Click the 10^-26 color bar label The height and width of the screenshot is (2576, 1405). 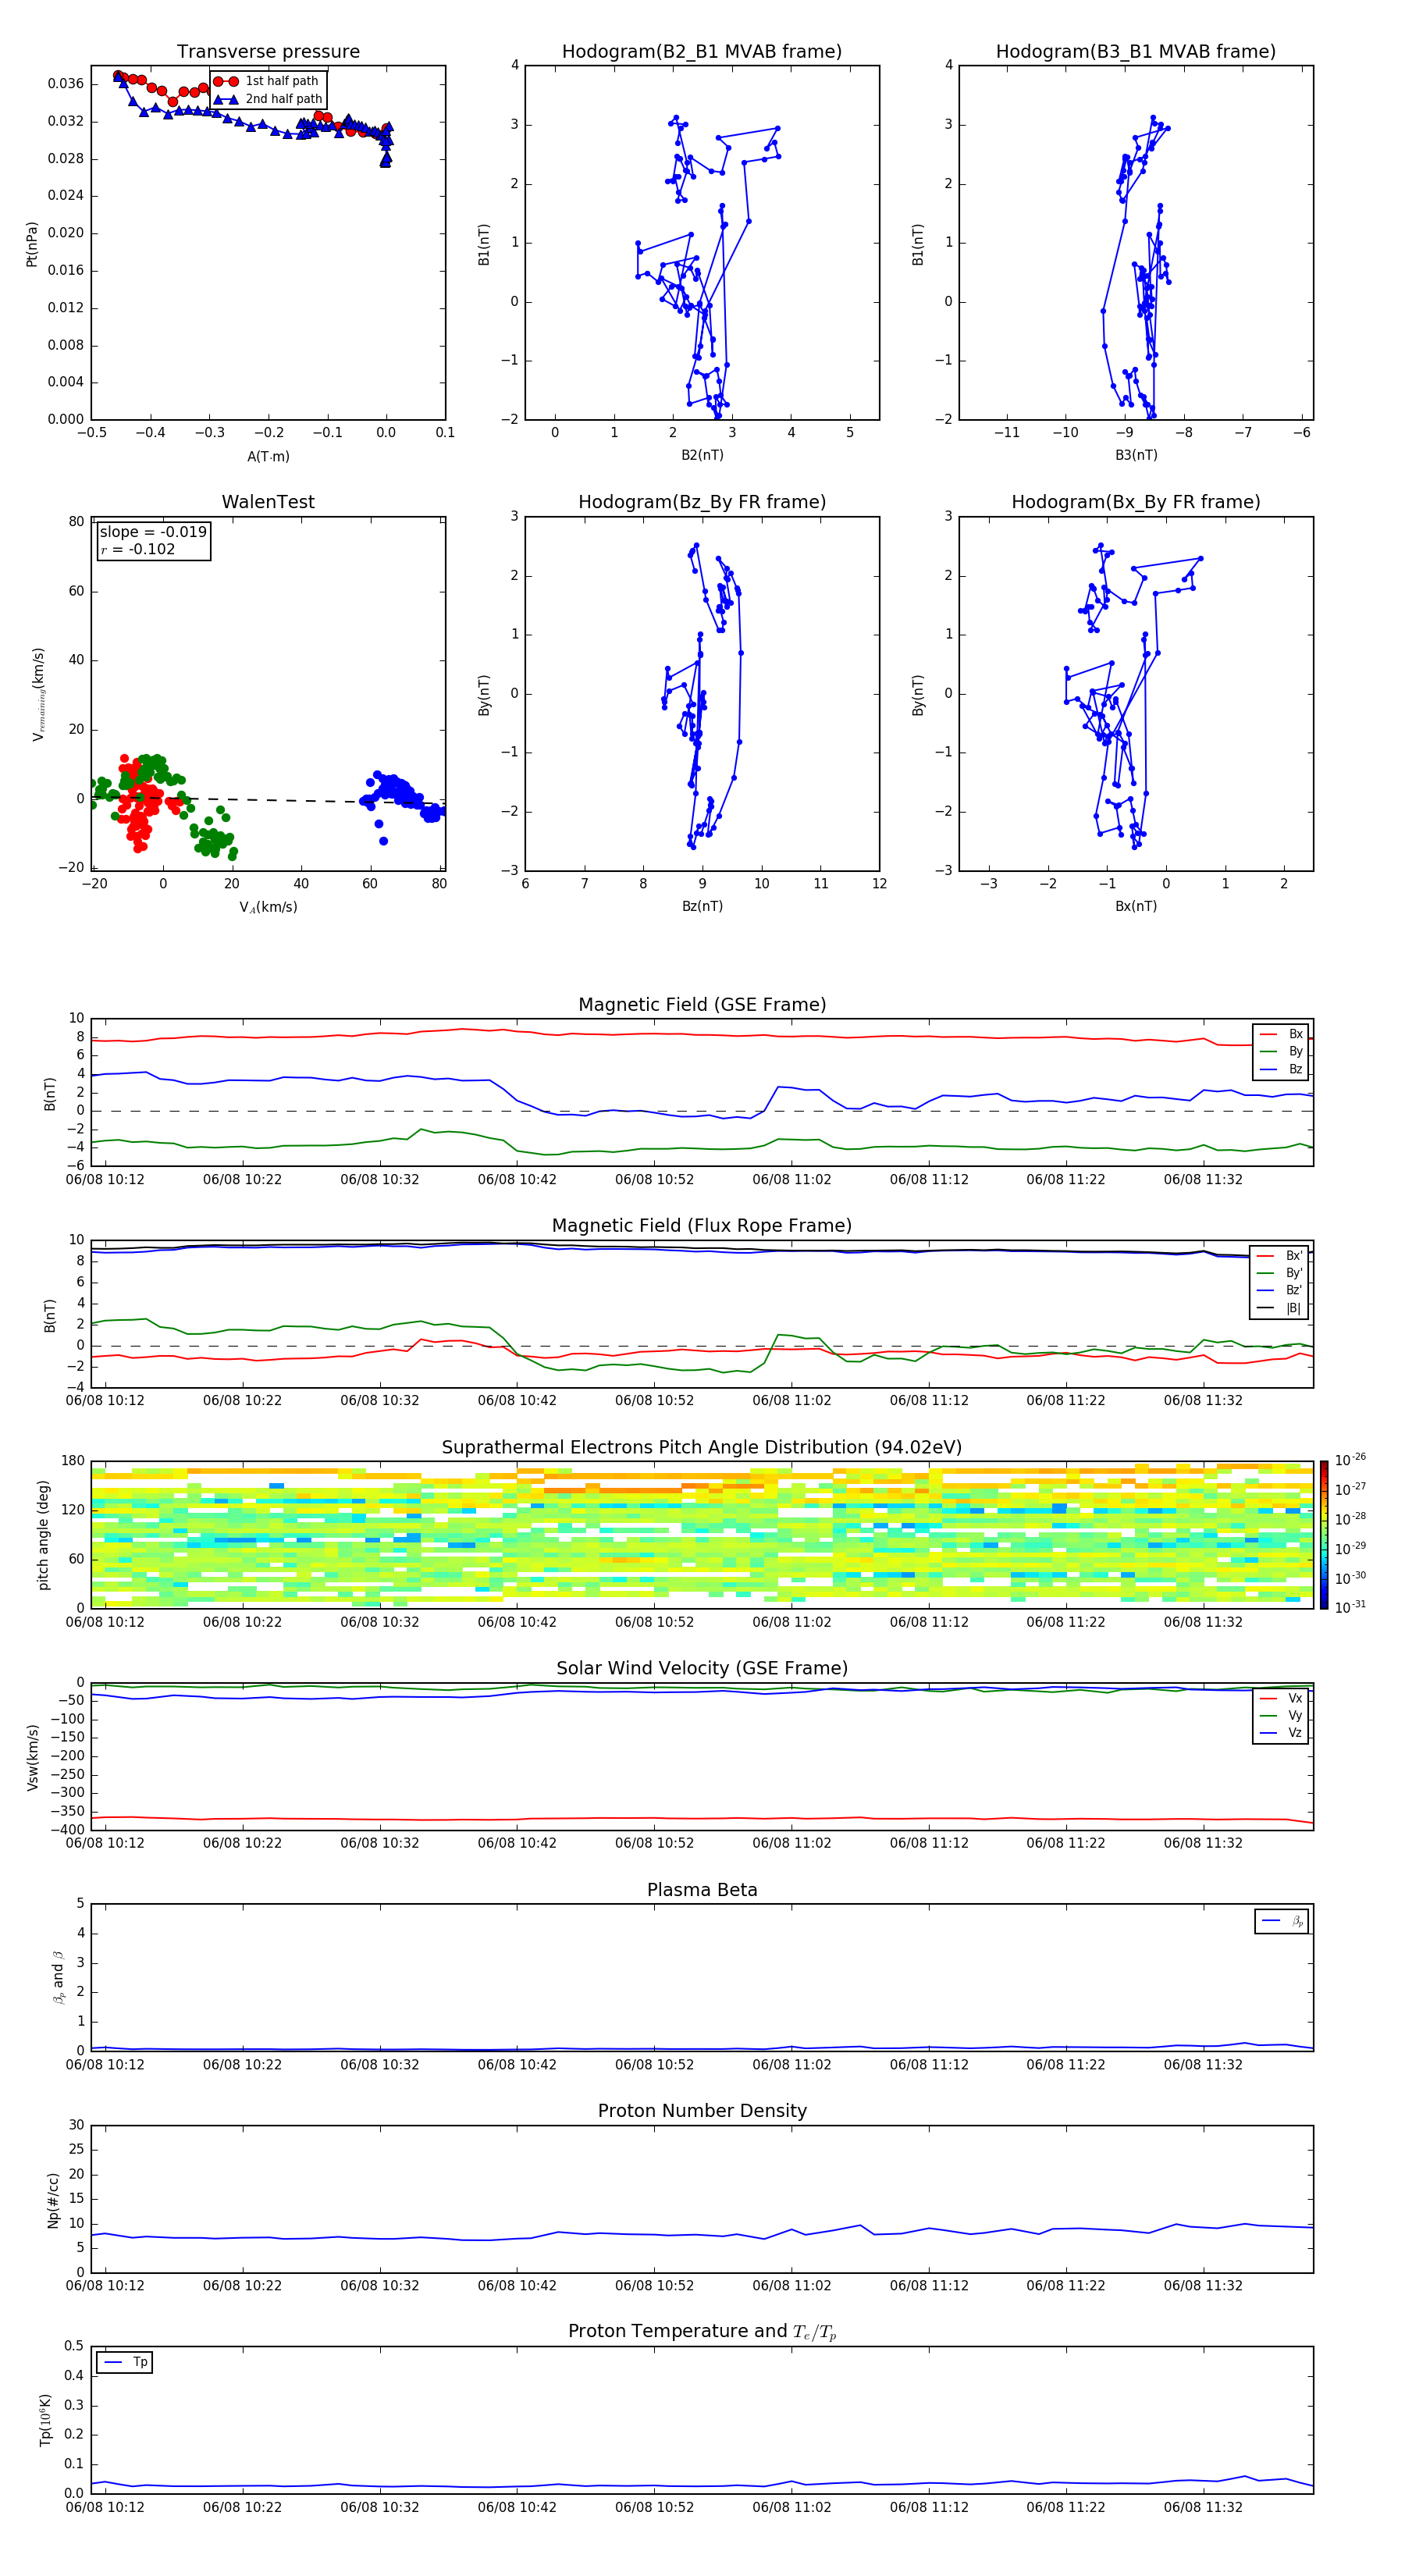tap(1350, 1460)
